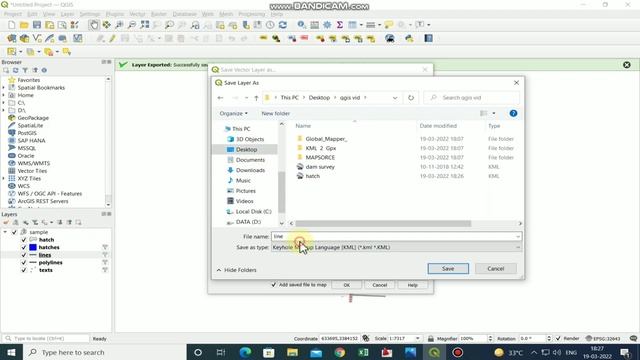Collapse the sample group in Layers panel
Viewport: 640px width, 360px height.
coord(5,232)
